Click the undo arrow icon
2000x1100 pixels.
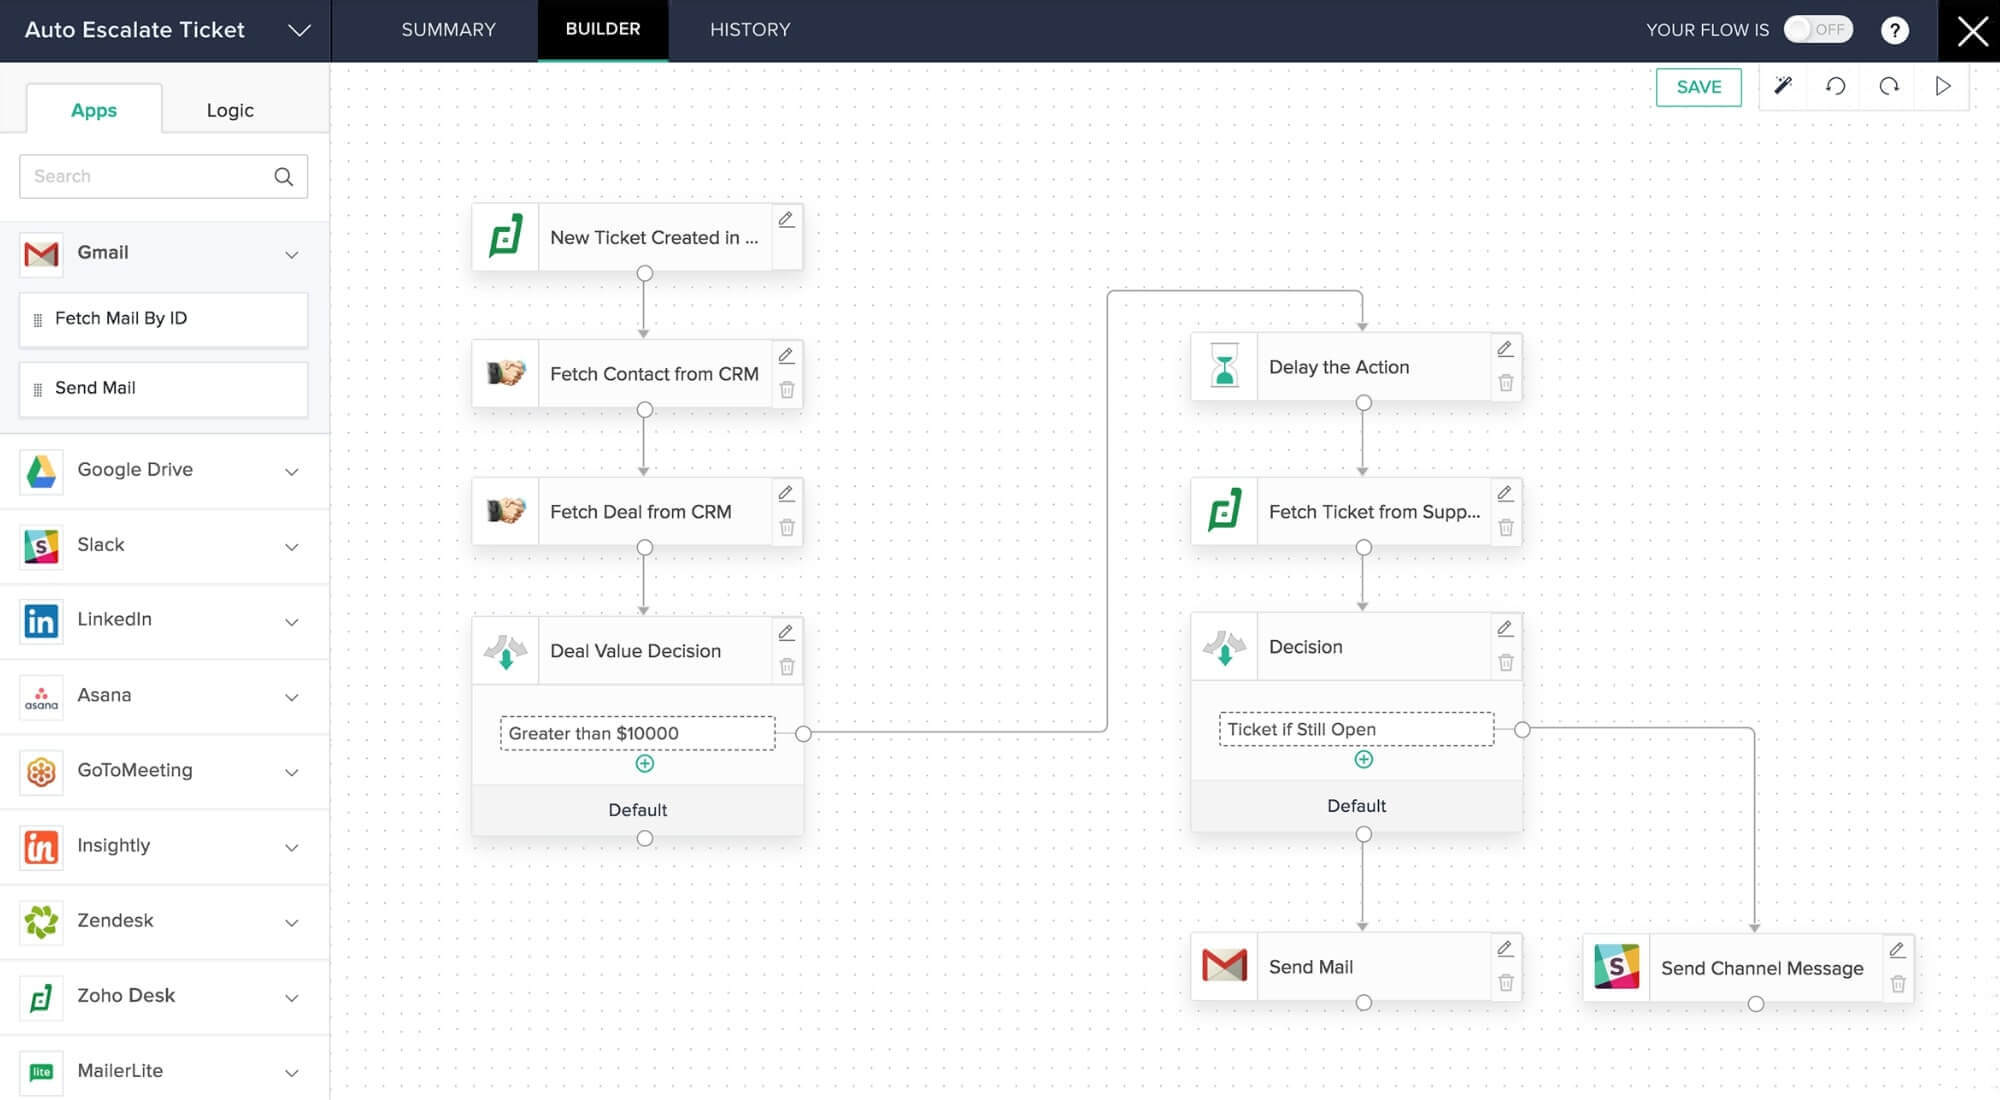[1835, 86]
